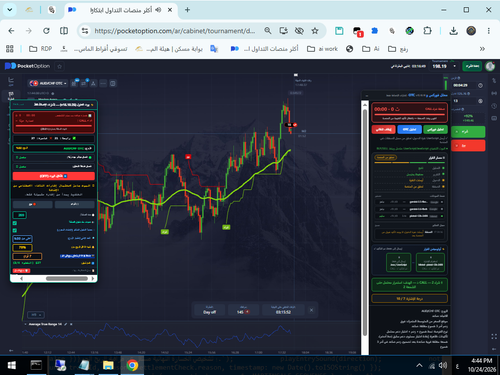
Task: Click the PocketOption logo
Action: tap(27, 66)
